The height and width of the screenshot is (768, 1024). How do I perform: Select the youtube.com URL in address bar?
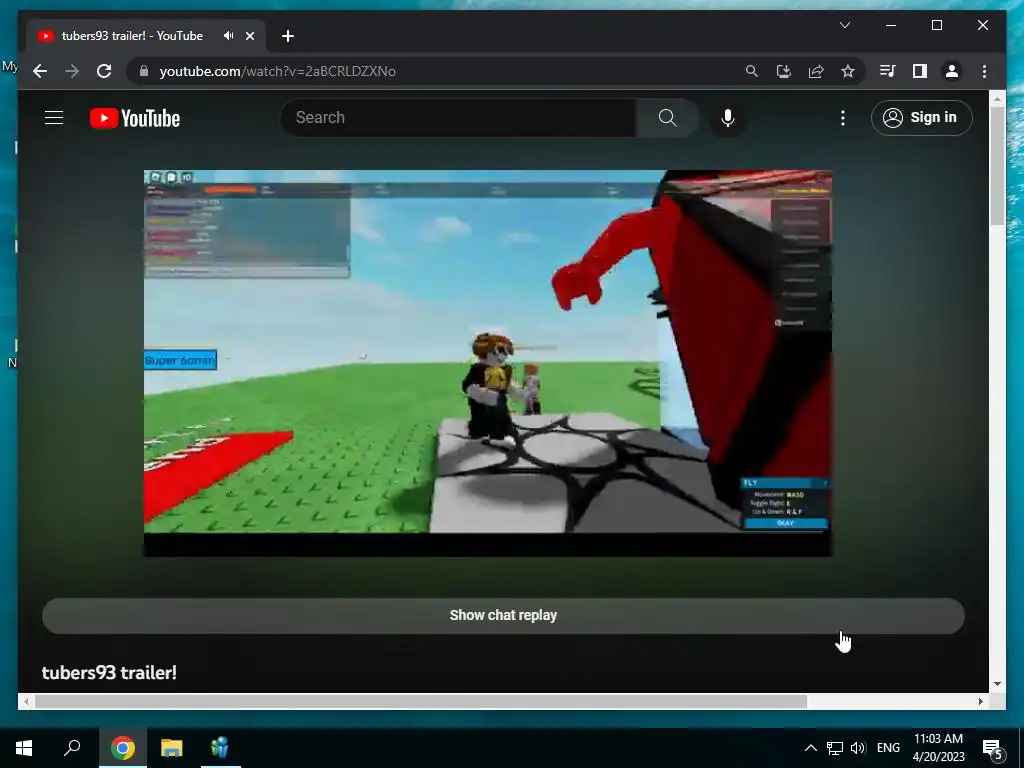coord(278,71)
